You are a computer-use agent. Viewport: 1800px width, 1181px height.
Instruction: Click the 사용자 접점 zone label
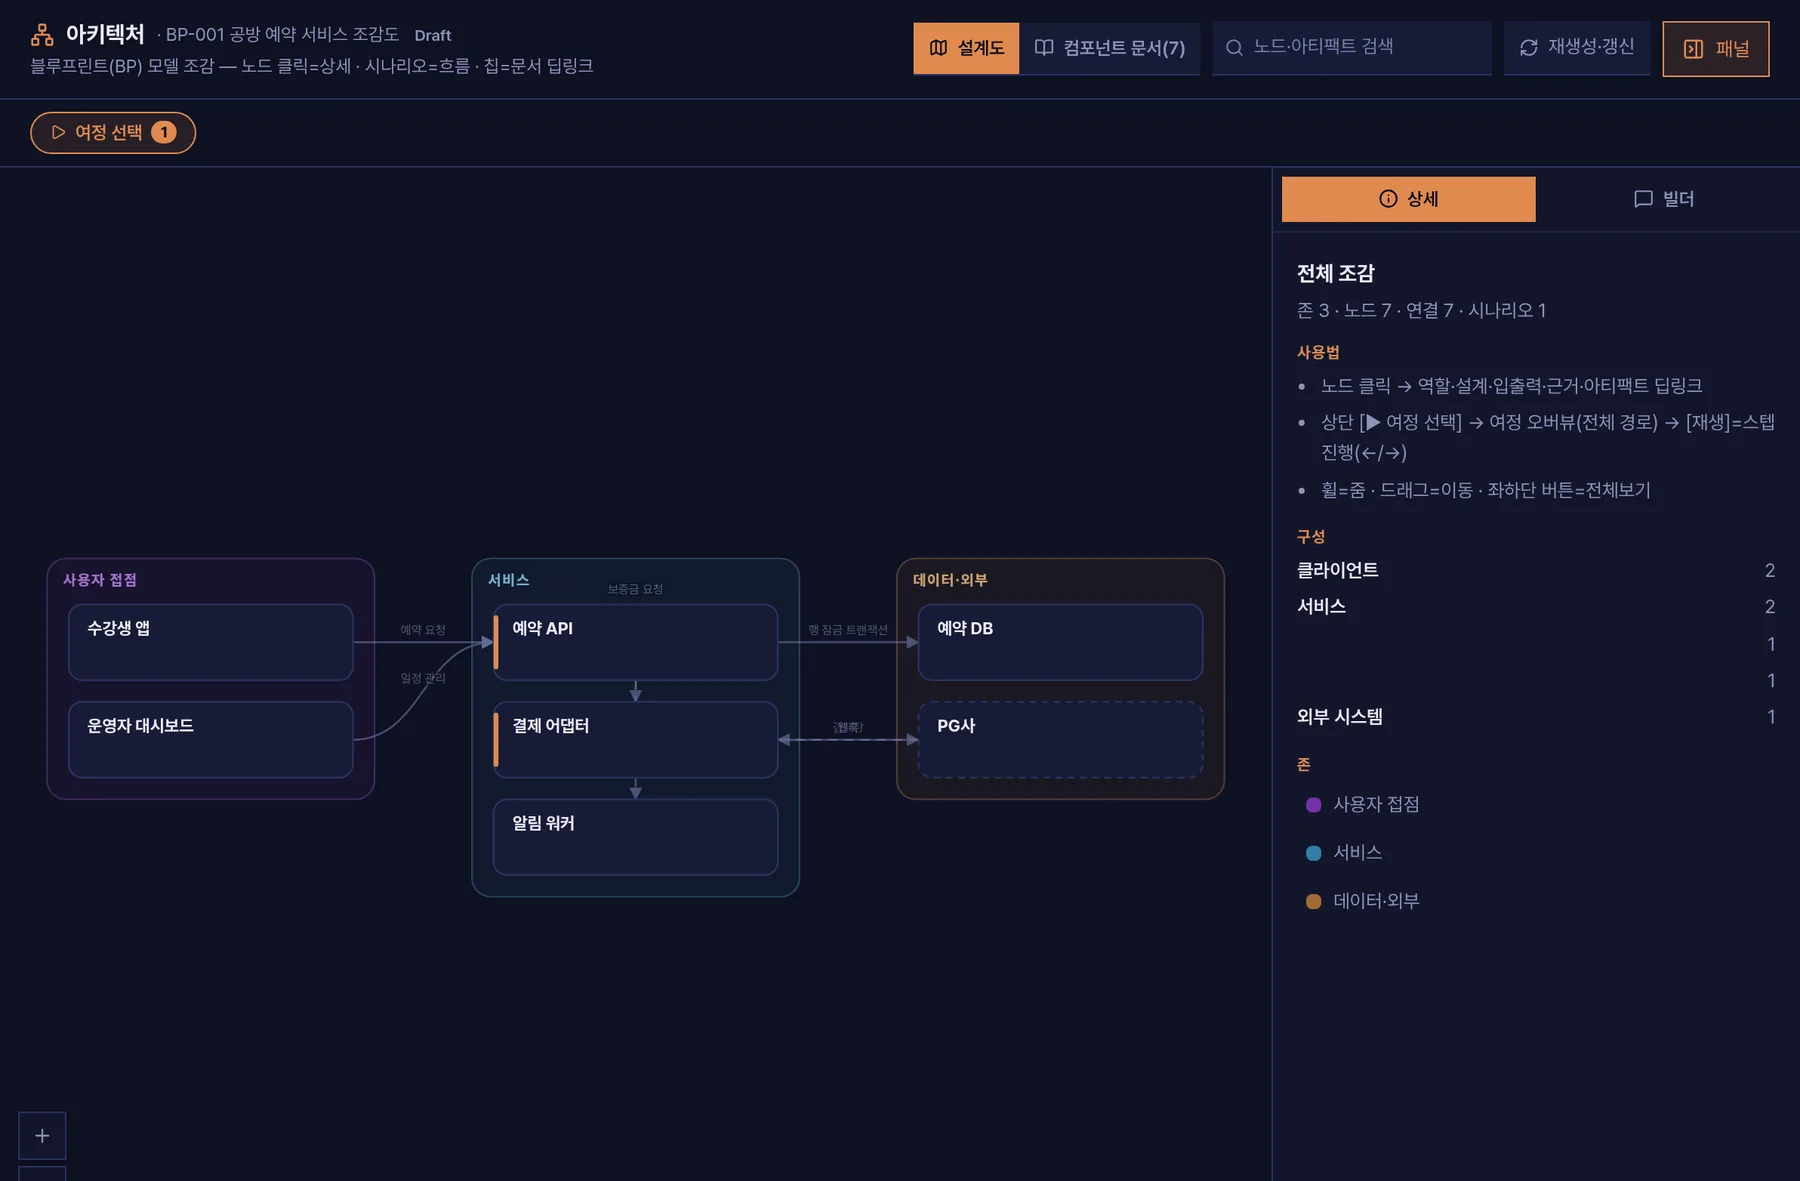coord(100,580)
